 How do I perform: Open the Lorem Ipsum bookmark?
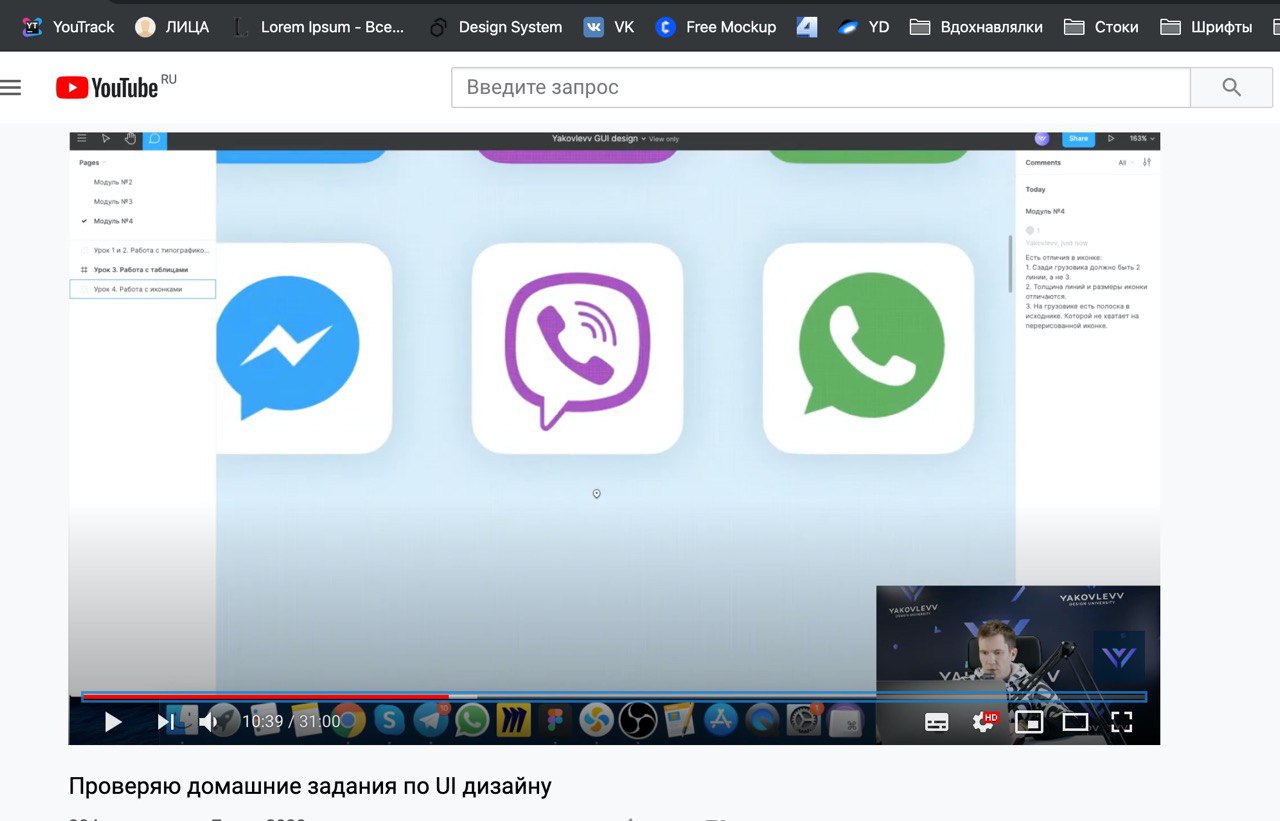(317, 27)
